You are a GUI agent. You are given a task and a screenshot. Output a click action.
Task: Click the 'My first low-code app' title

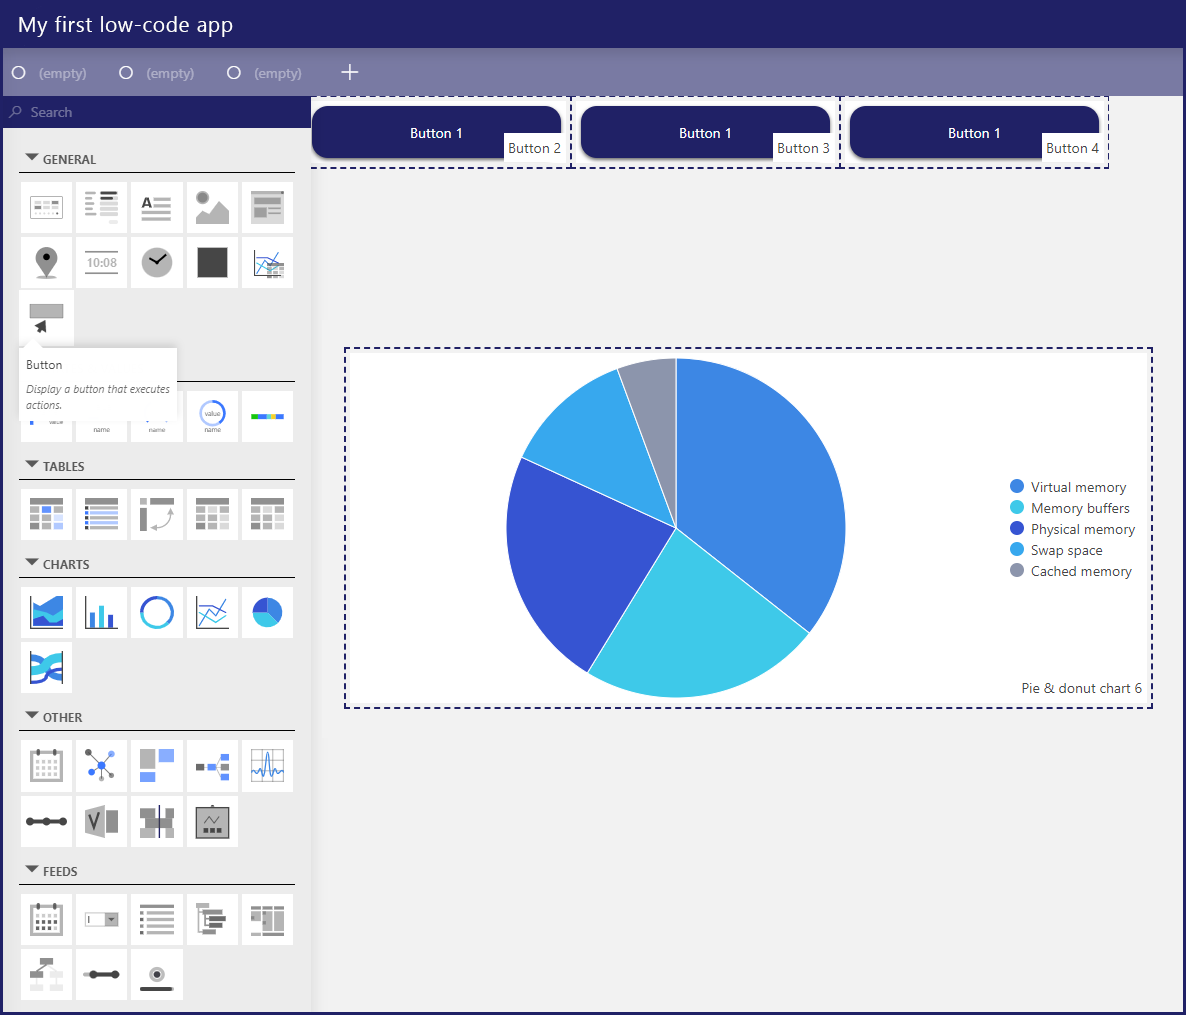126,25
